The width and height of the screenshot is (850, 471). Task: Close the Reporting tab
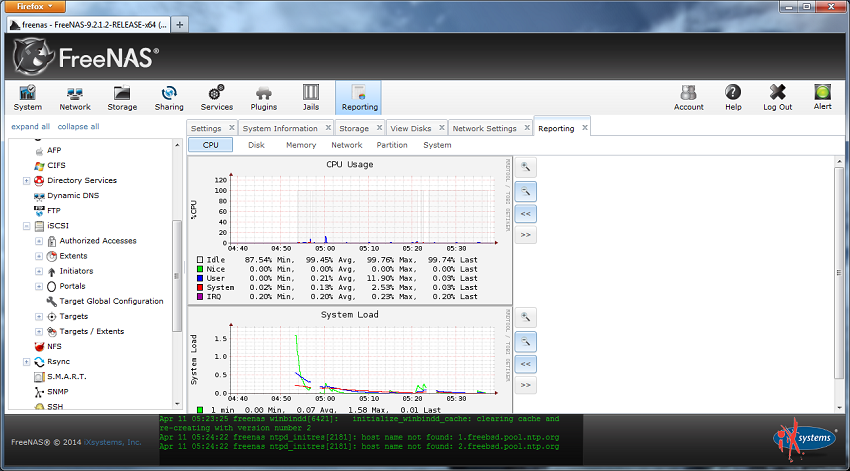coord(585,128)
